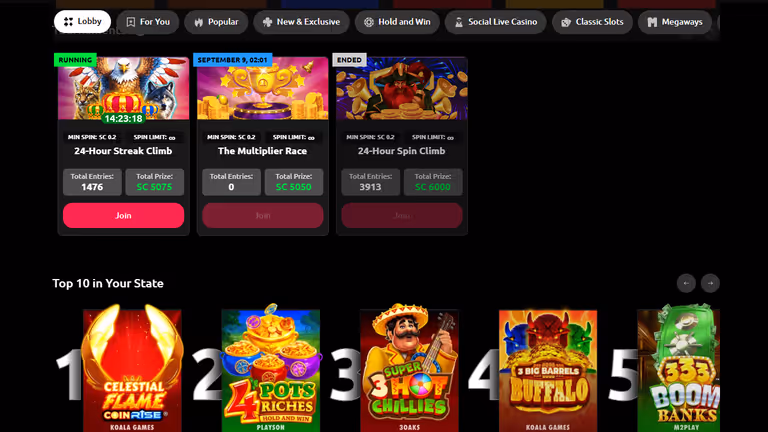Click the Hold and Win coin icon
Image resolution: width=768 pixels, height=432 pixels.
pyautogui.click(x=369, y=22)
